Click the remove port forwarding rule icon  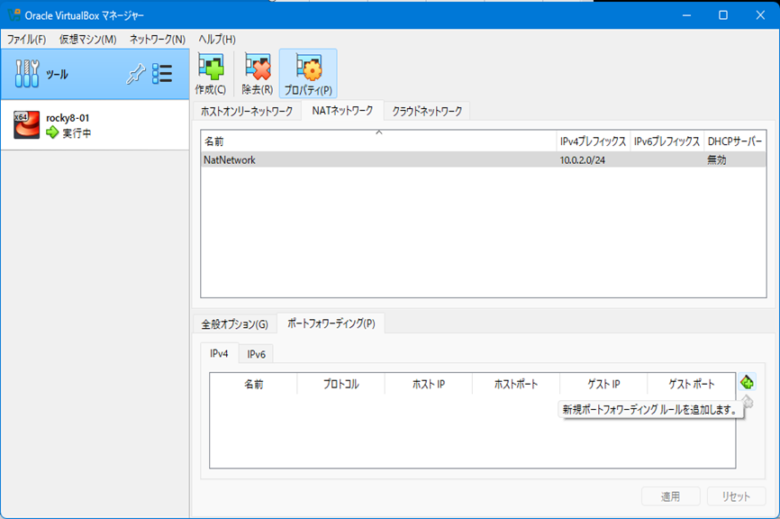tap(747, 402)
